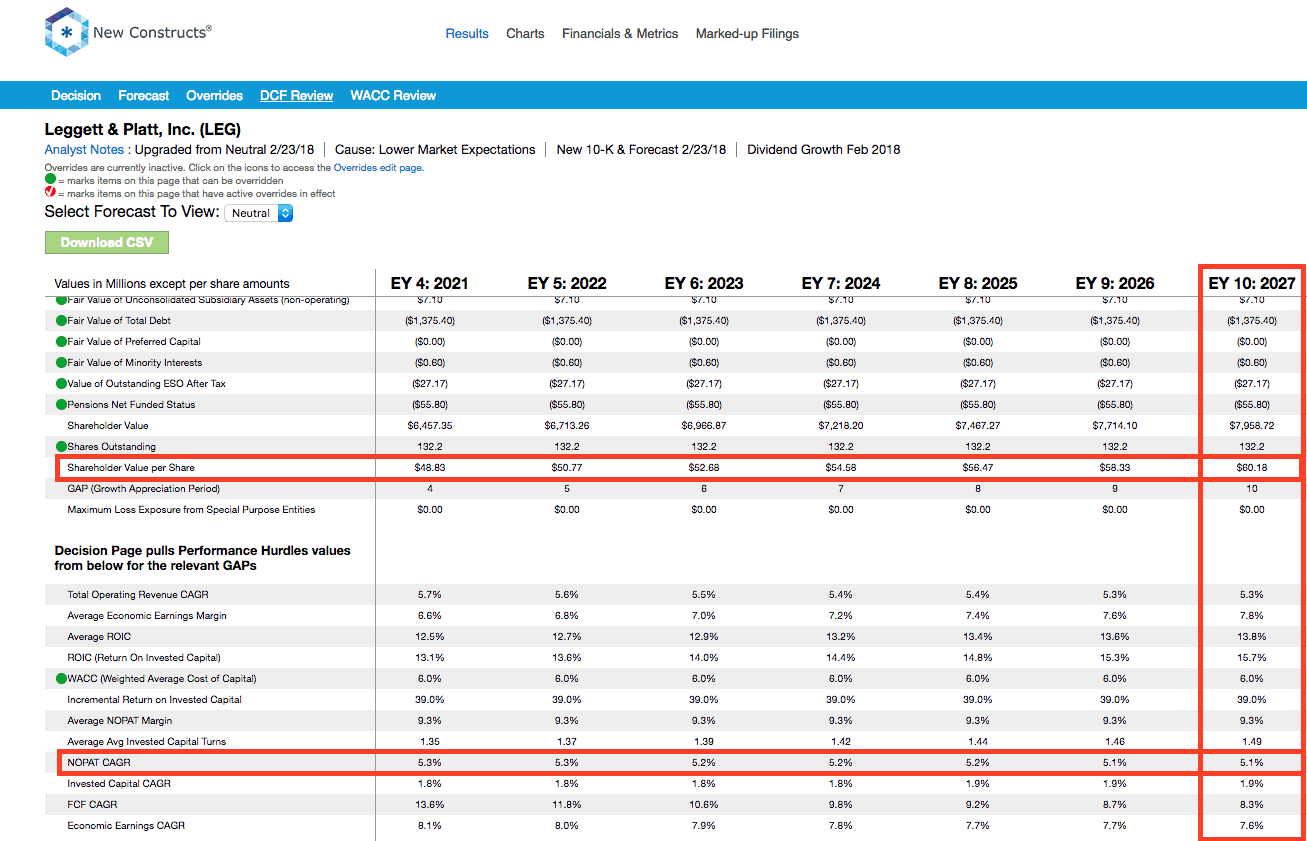The height and width of the screenshot is (841, 1307).
Task: Click override dot for WACC row
Action: (61, 679)
